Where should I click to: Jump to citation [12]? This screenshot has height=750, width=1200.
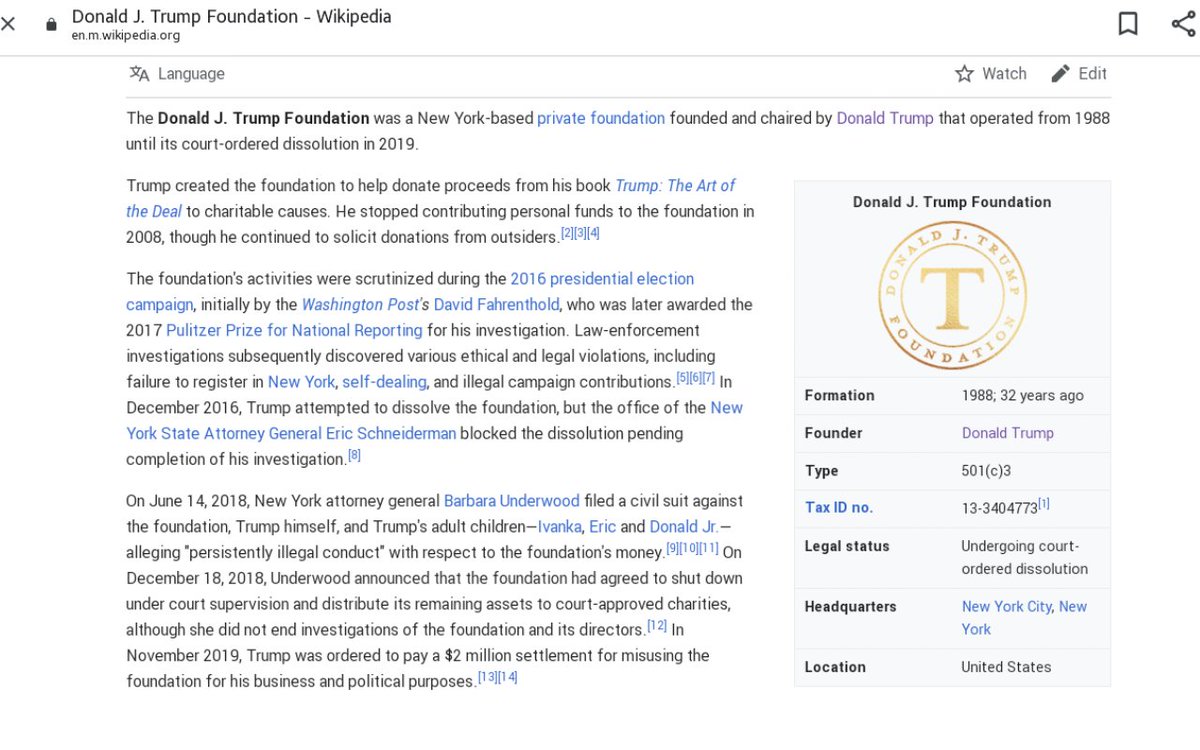657,626
